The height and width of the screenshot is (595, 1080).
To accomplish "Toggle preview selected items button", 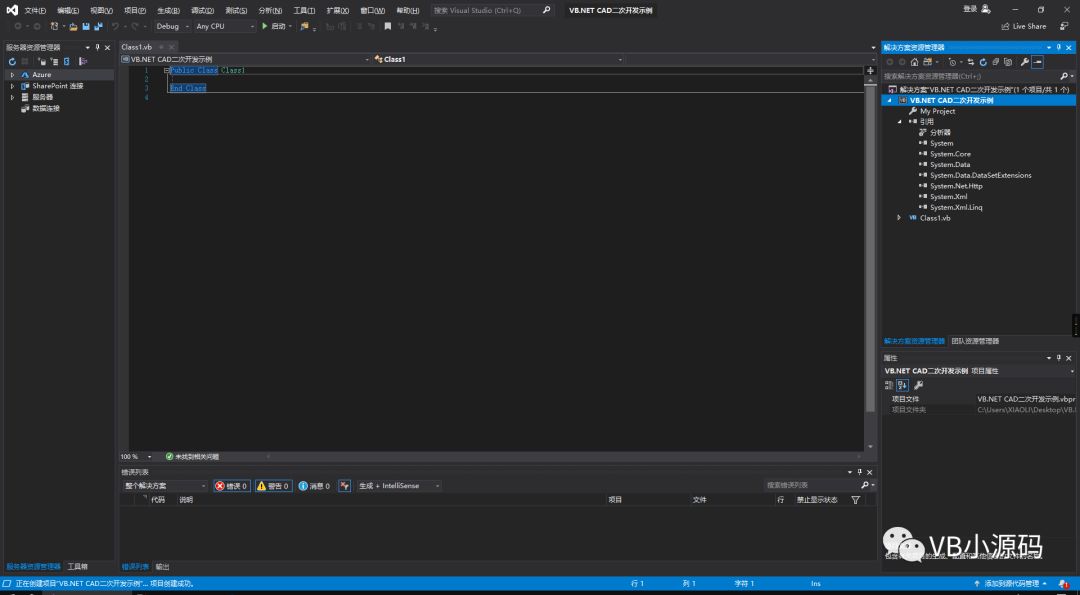I will [x=1037, y=62].
